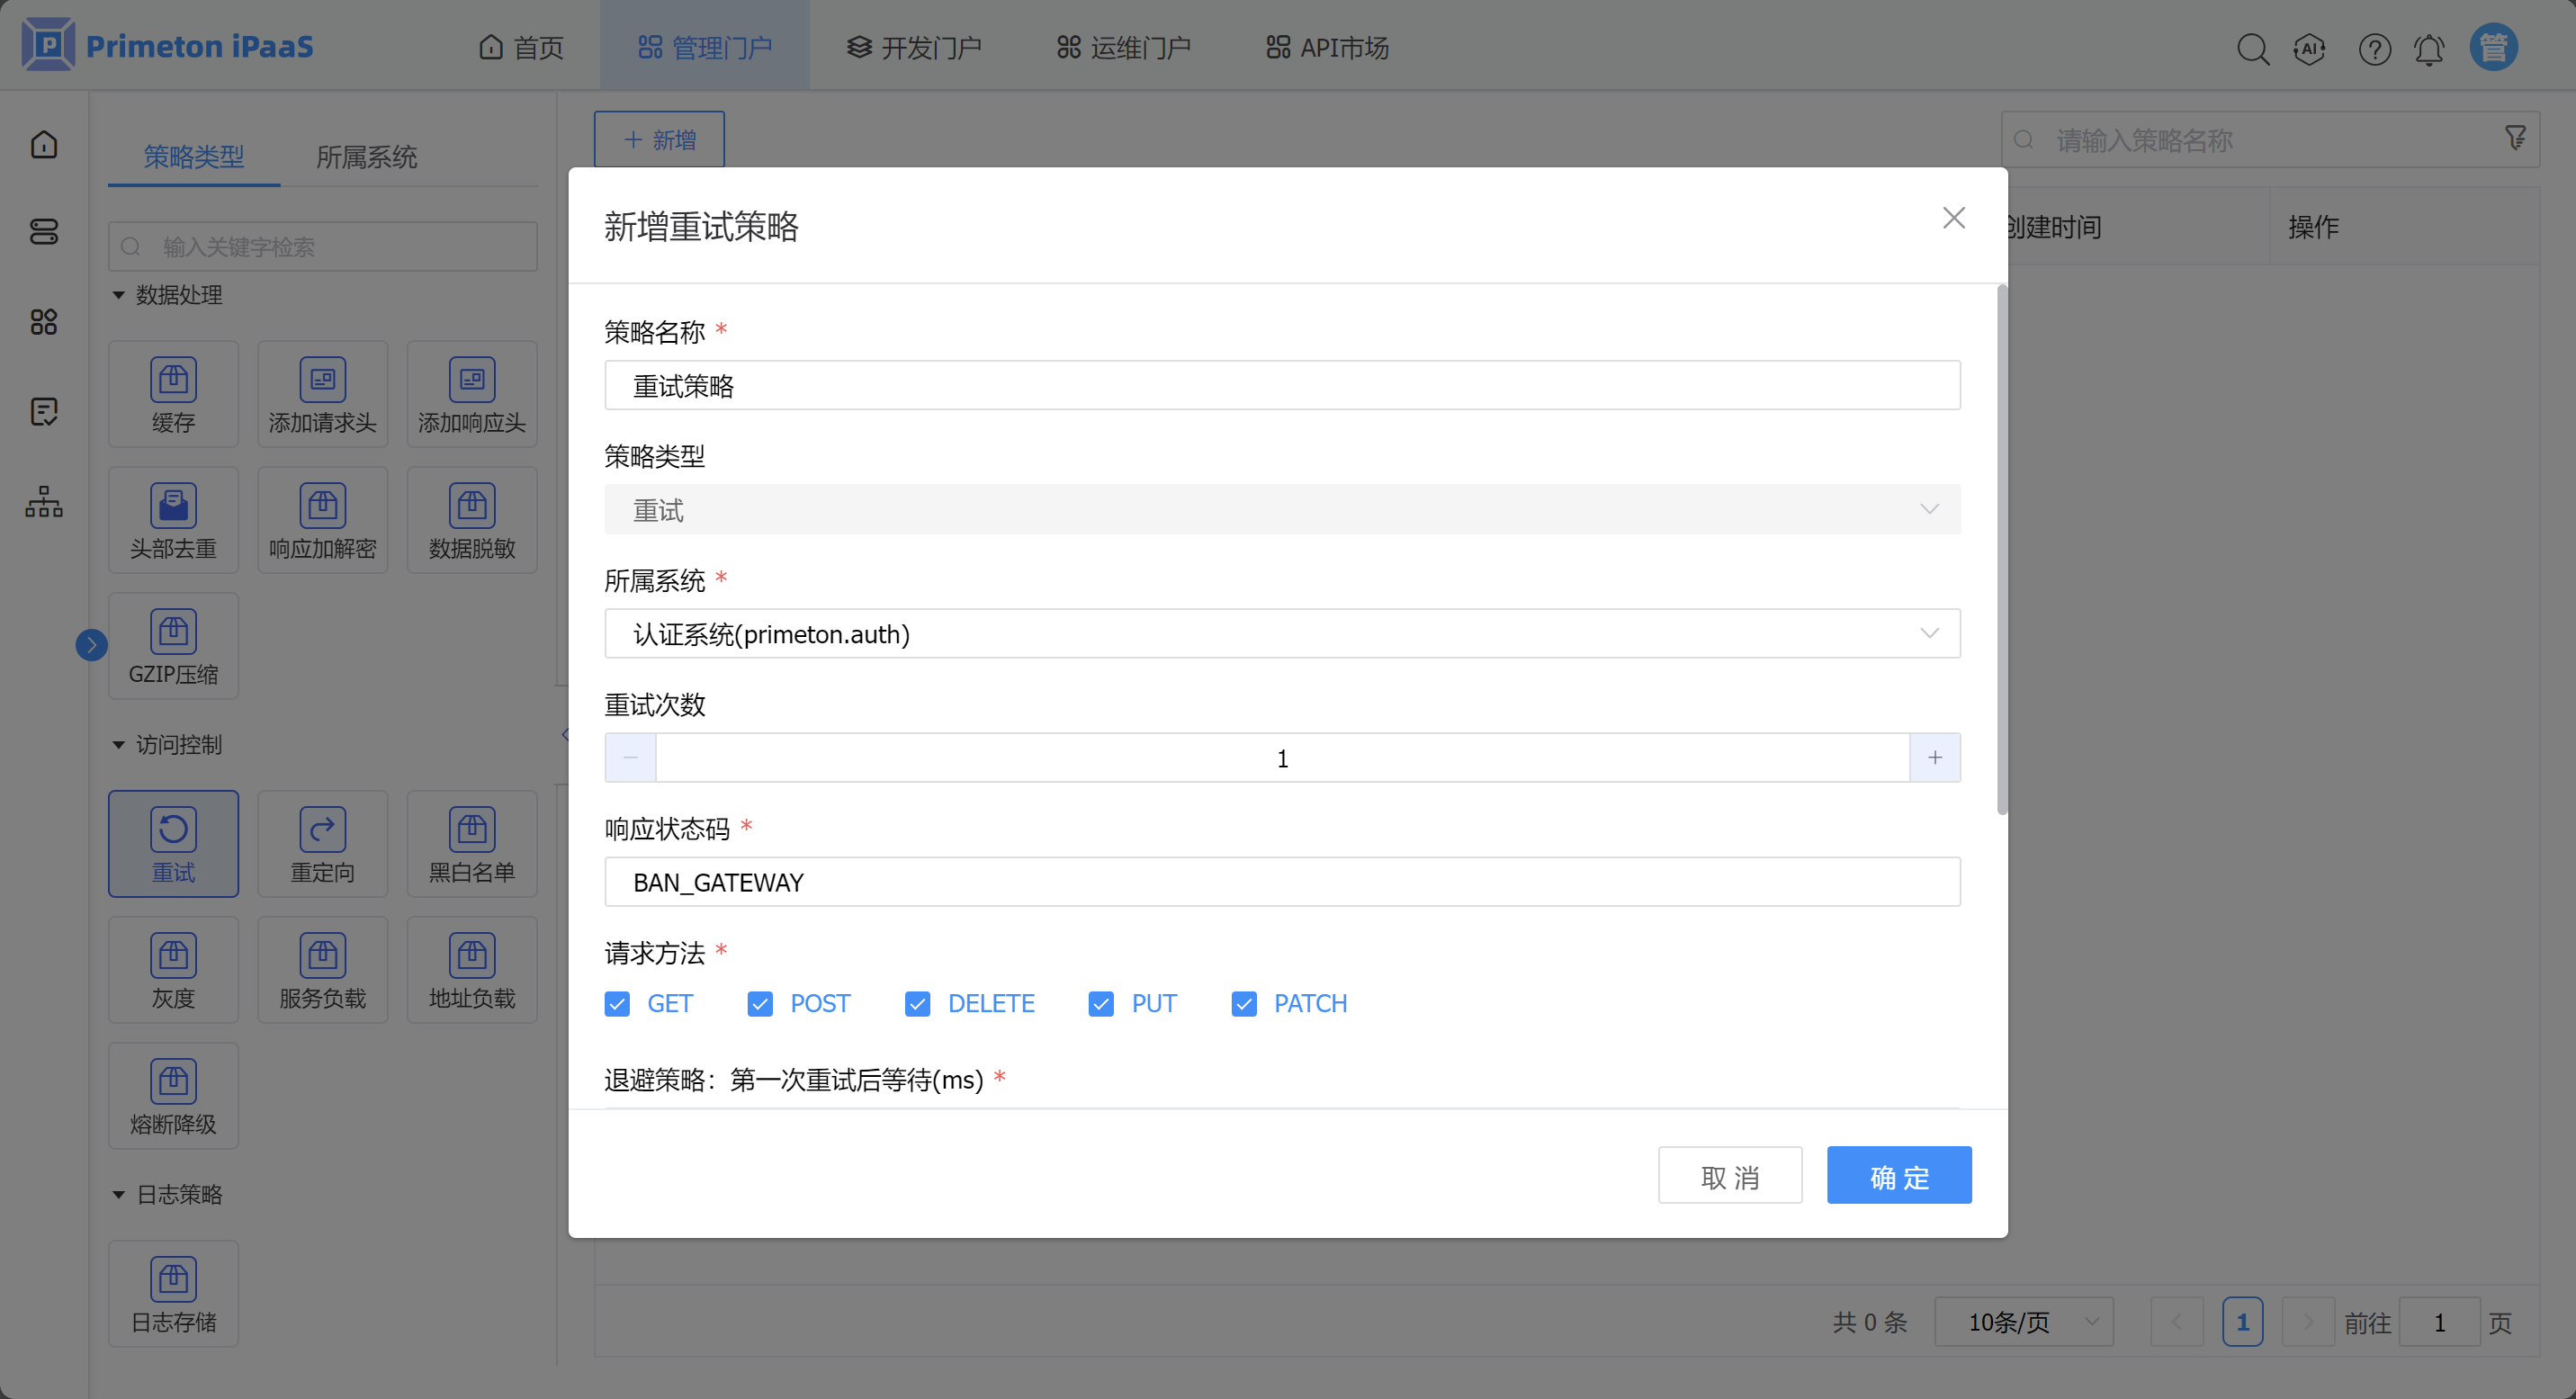Viewport: 2576px width, 1399px height.
Task: Click the 确定 button
Action: coord(1898,1176)
